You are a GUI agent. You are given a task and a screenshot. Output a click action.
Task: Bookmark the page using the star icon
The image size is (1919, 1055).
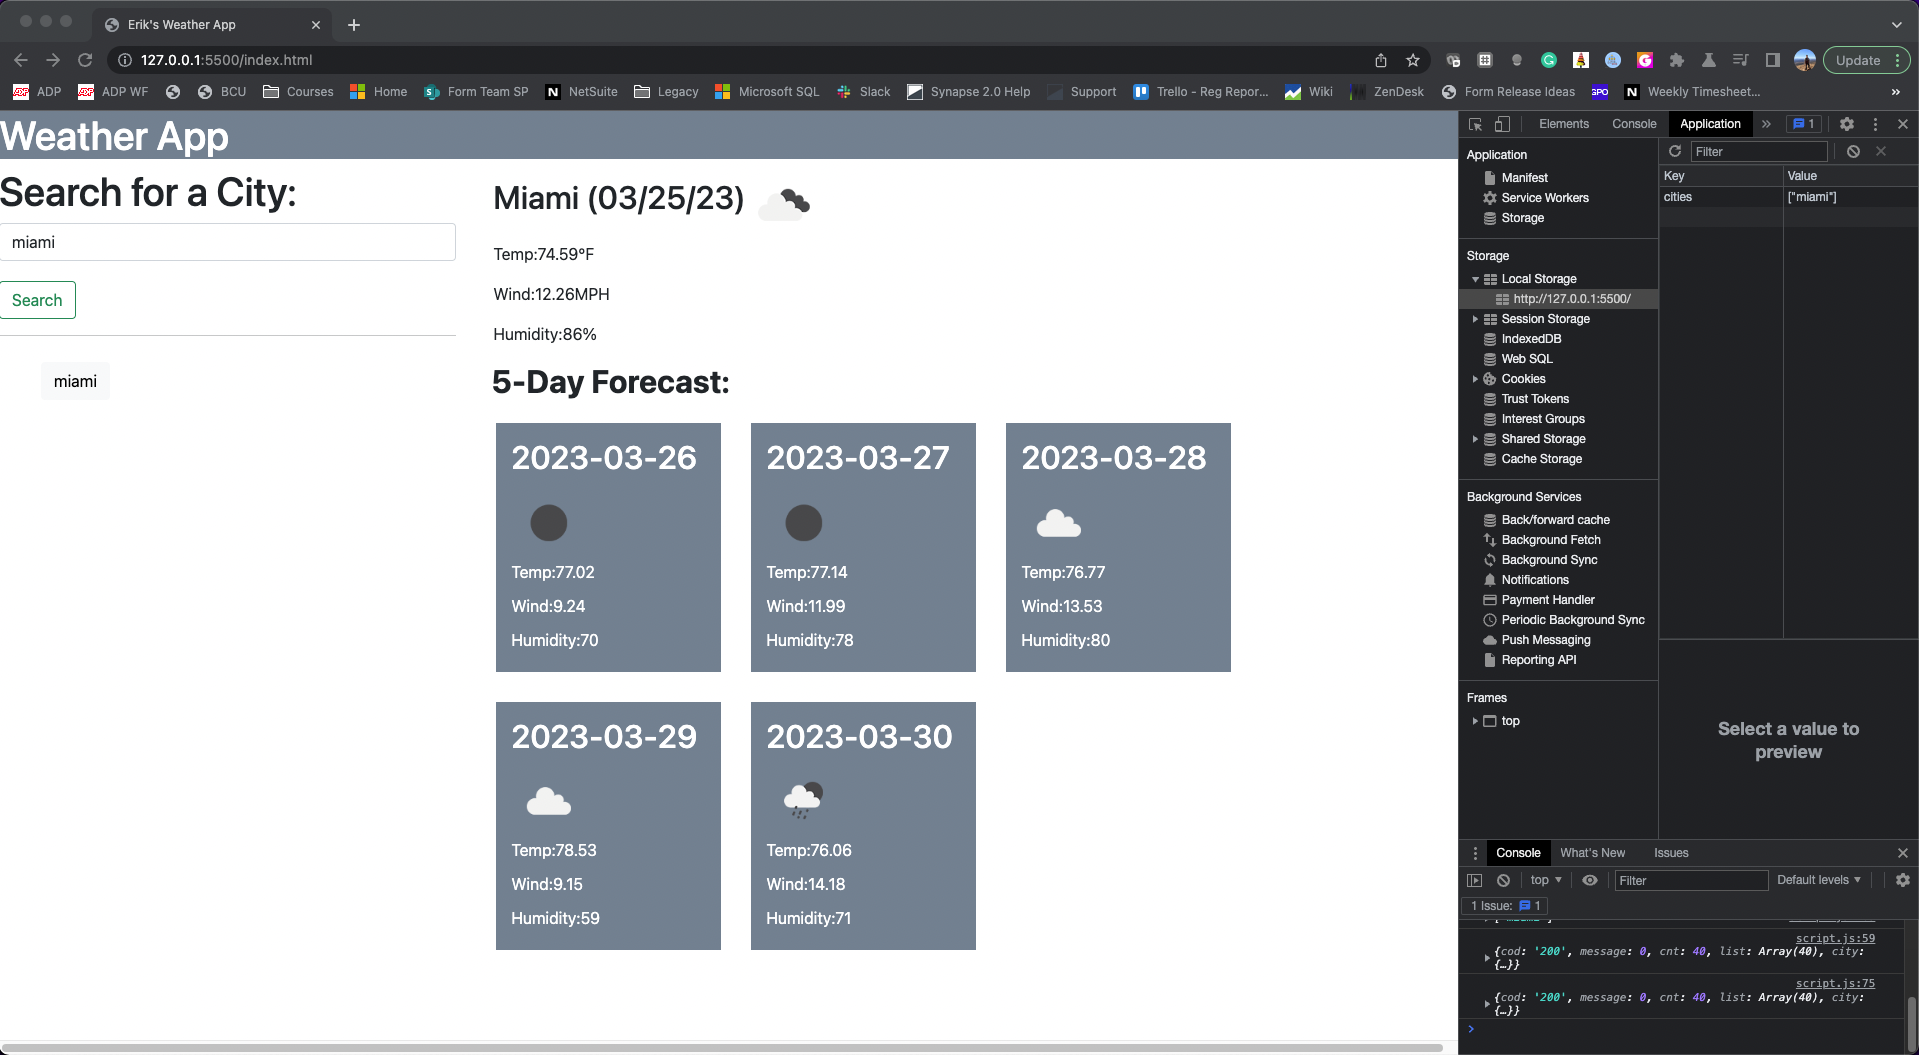click(1413, 60)
